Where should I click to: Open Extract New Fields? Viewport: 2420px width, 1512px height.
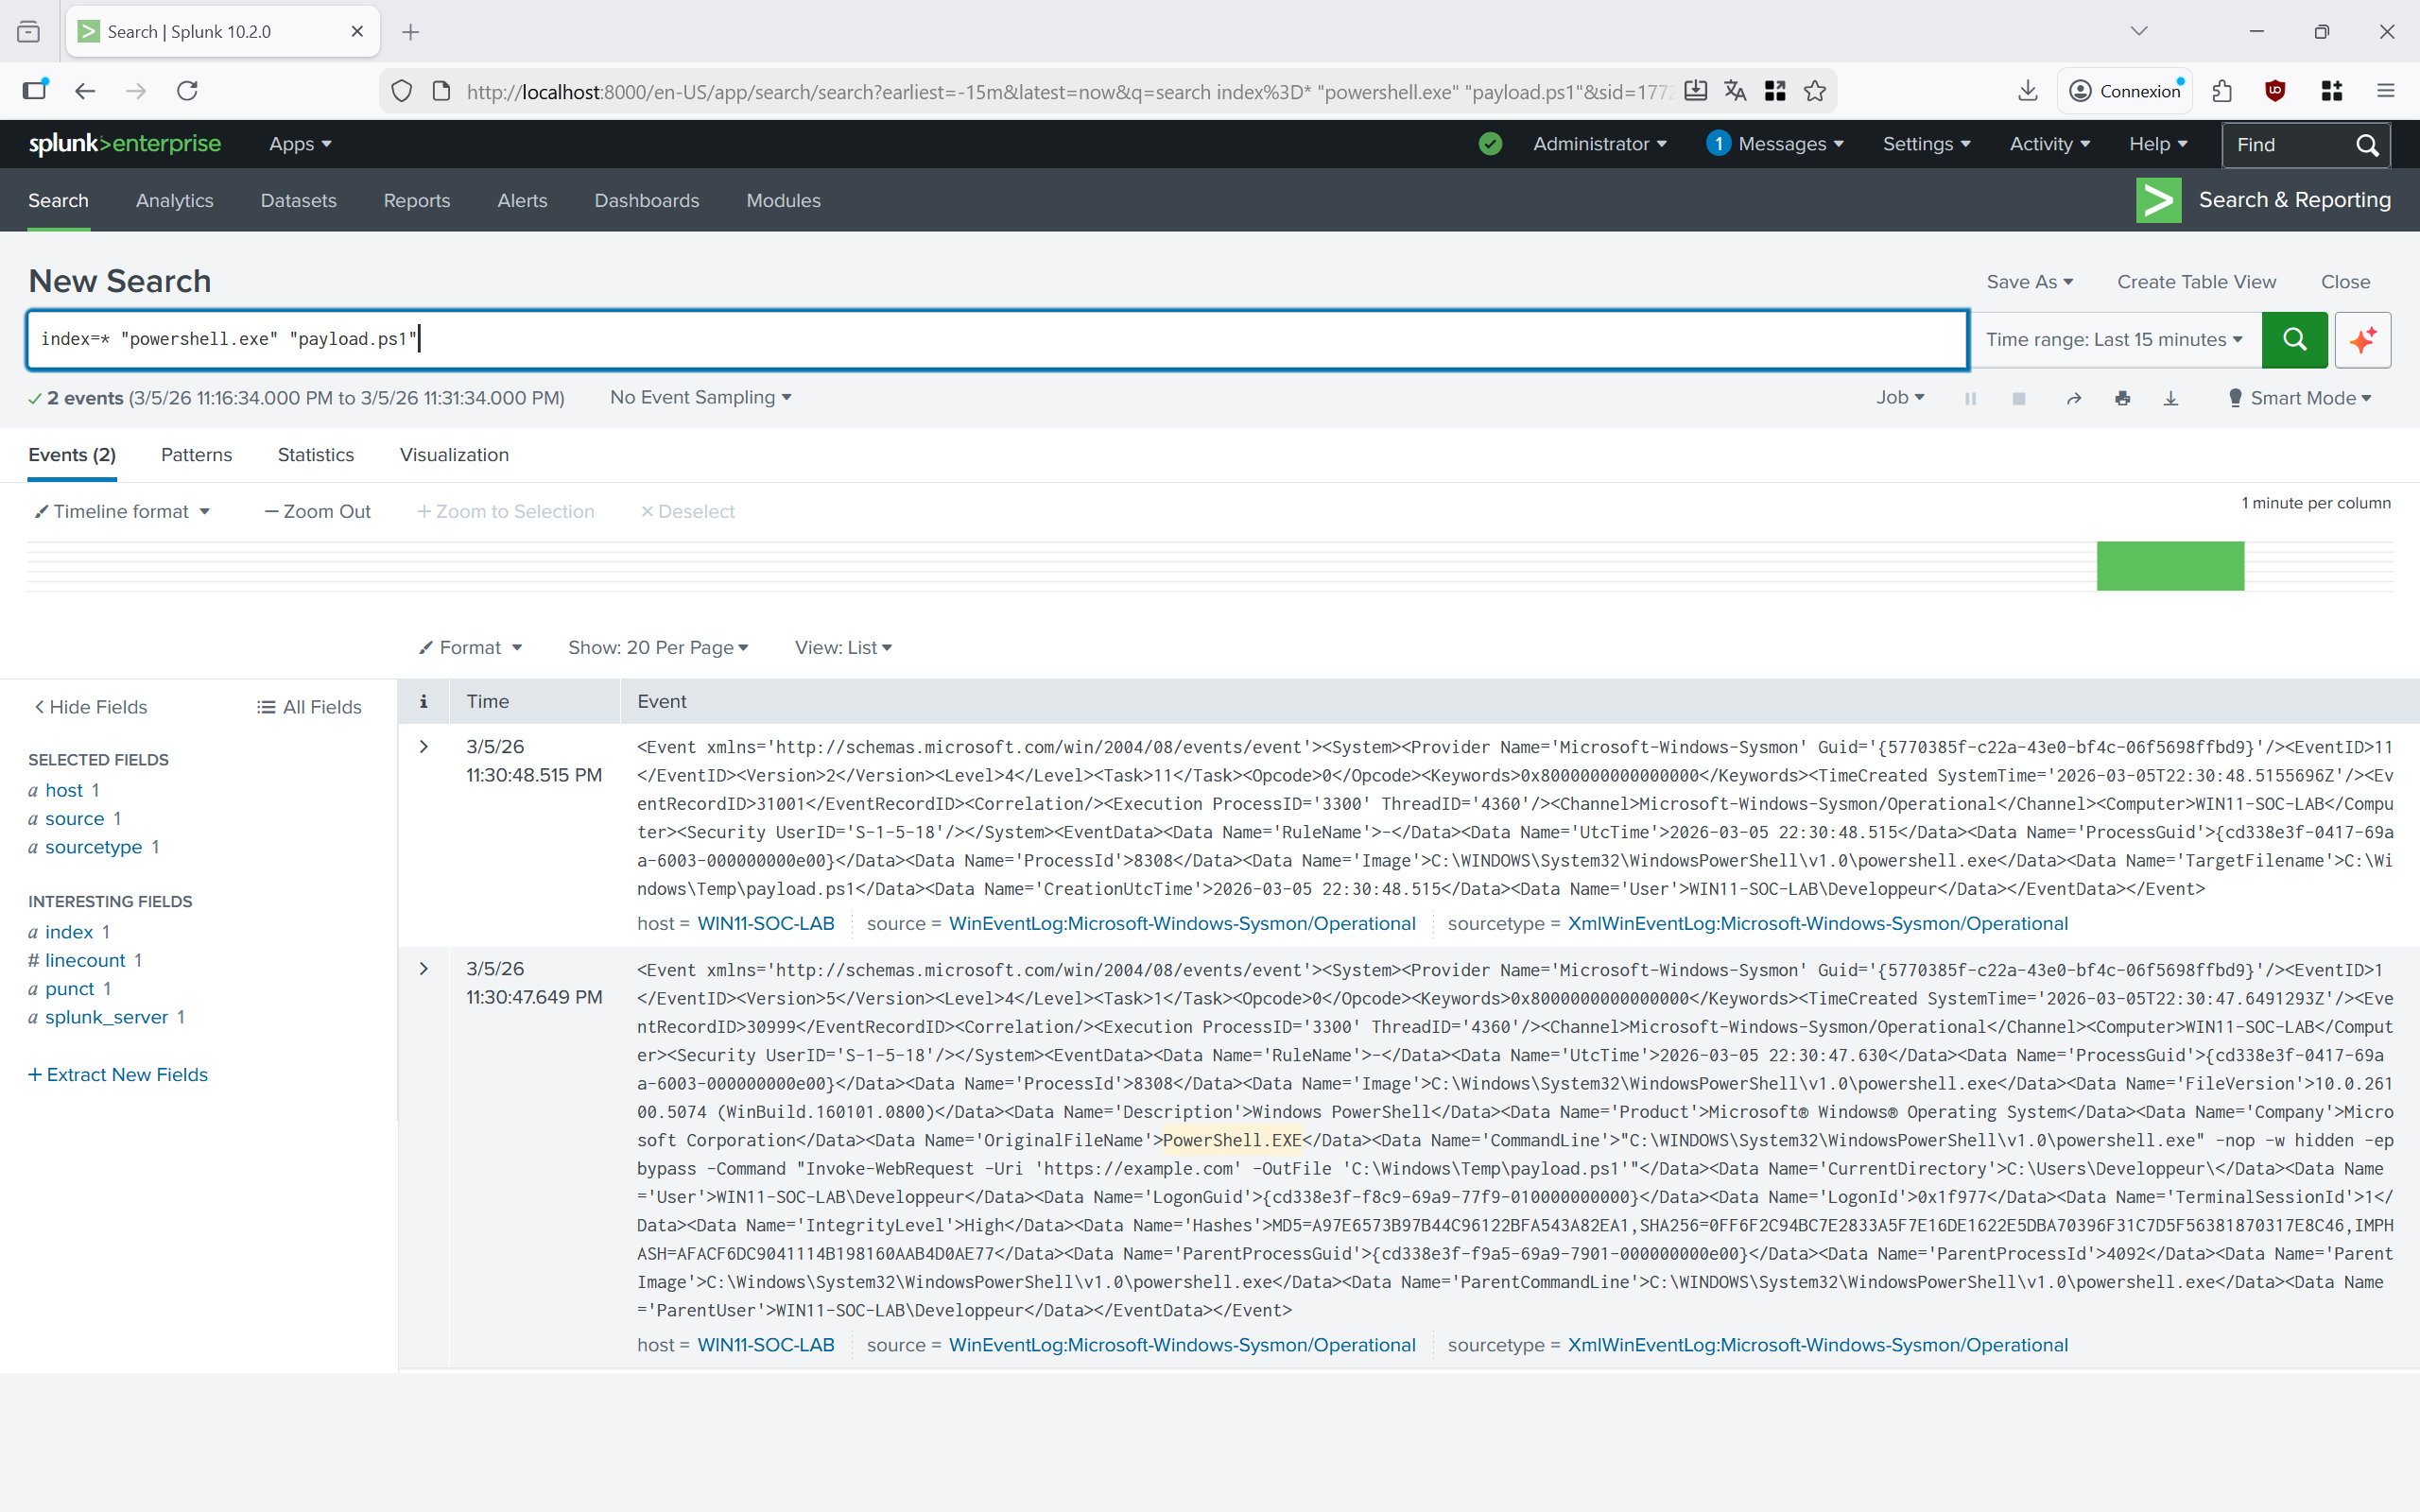coord(117,1074)
